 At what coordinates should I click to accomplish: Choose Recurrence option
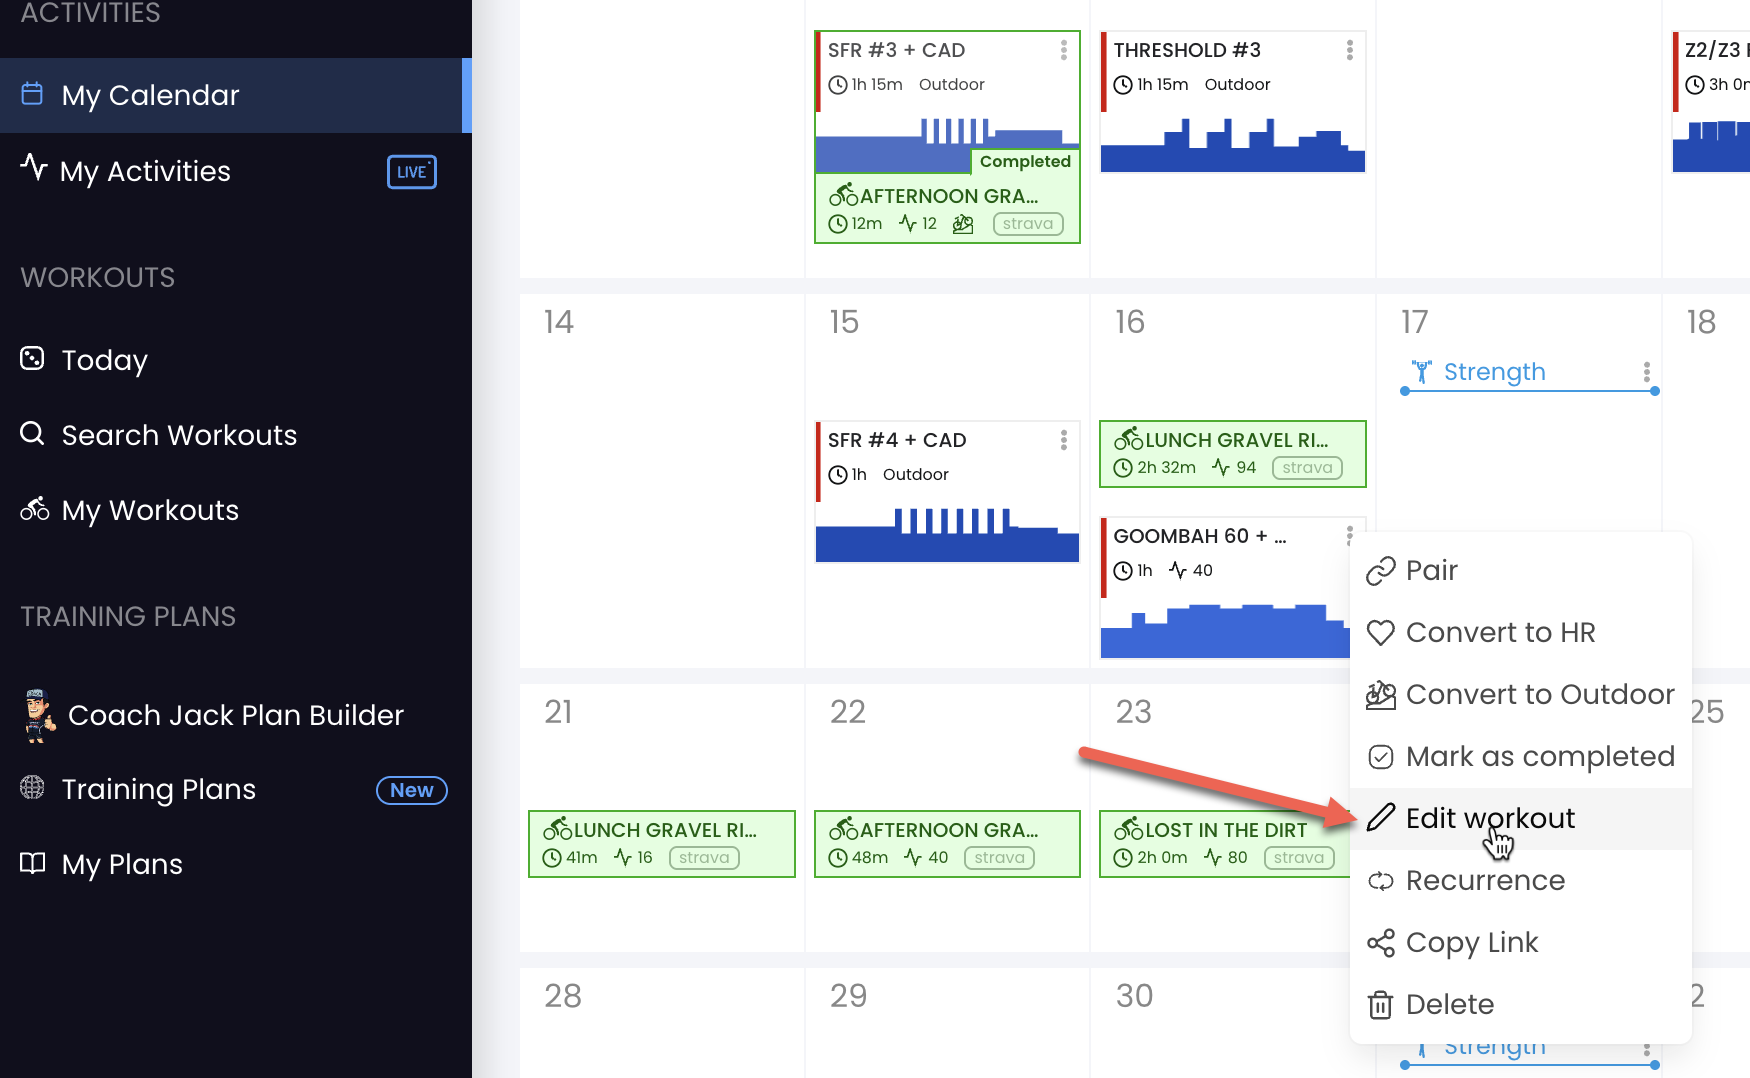1520,880
